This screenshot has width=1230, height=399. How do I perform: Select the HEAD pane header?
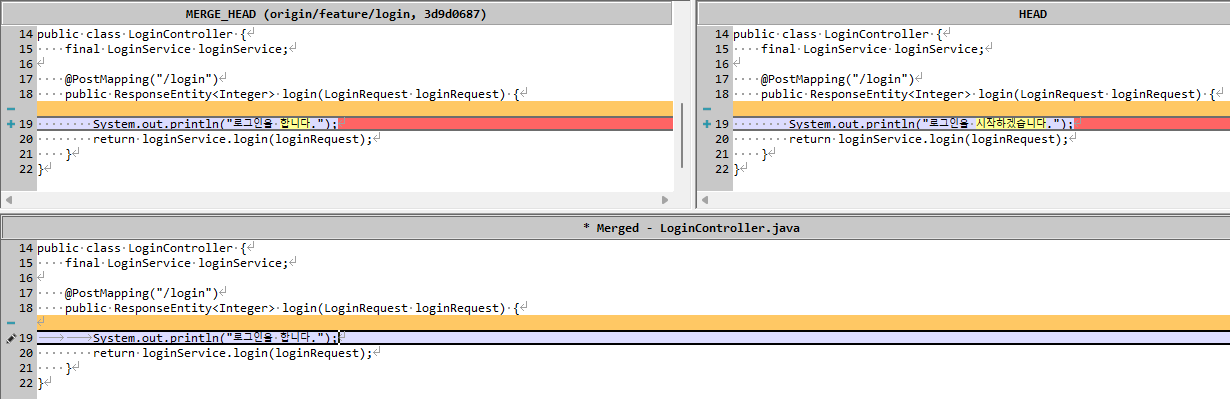[963, 14]
